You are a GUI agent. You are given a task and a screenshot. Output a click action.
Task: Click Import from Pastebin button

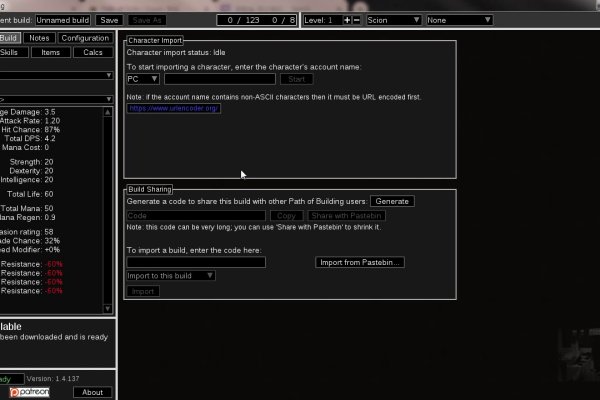click(360, 262)
